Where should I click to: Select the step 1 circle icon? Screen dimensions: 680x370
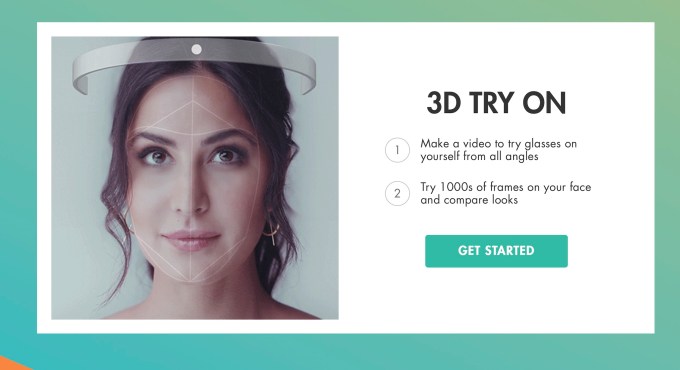tap(397, 150)
